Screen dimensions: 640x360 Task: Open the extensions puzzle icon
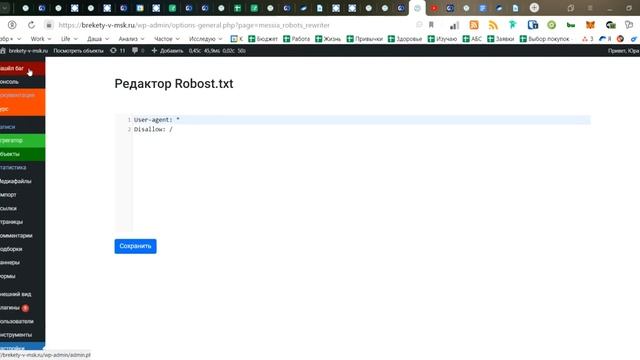click(x=629, y=25)
